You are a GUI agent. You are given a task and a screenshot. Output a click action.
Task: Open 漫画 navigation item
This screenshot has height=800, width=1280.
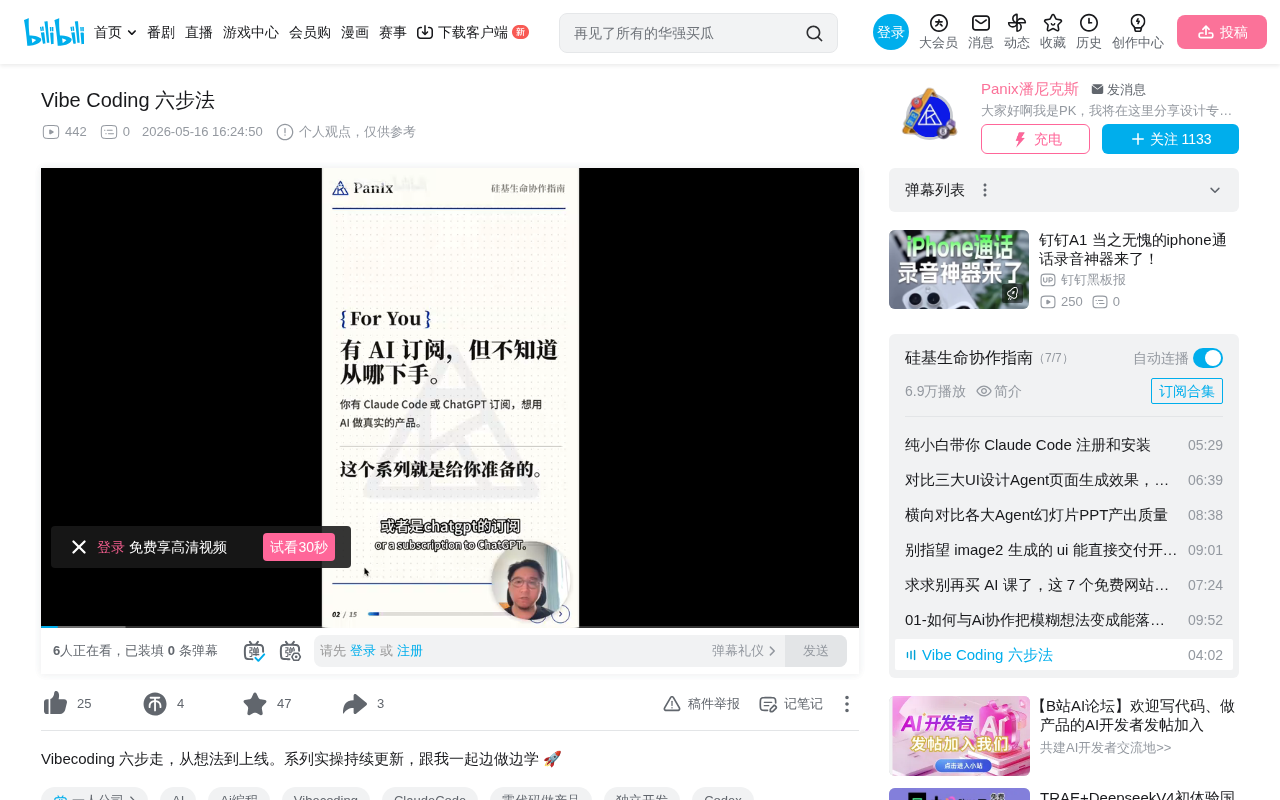(355, 32)
